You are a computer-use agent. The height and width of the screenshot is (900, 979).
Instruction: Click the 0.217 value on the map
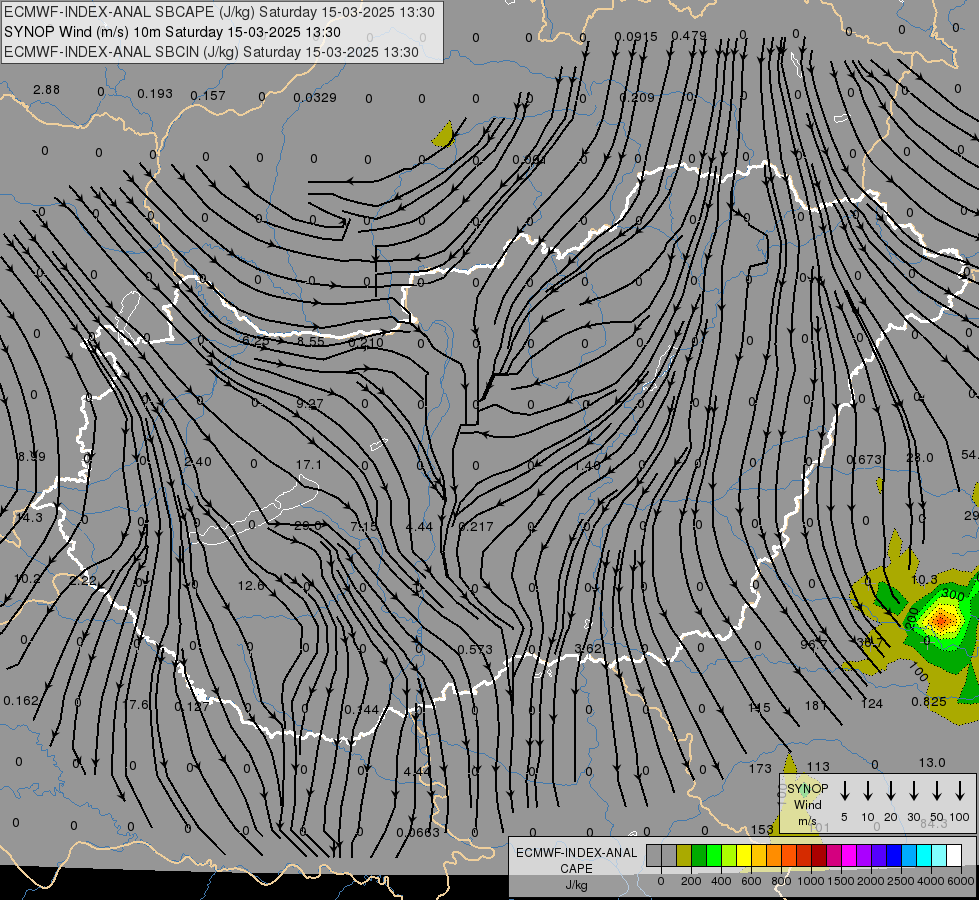tap(476, 527)
